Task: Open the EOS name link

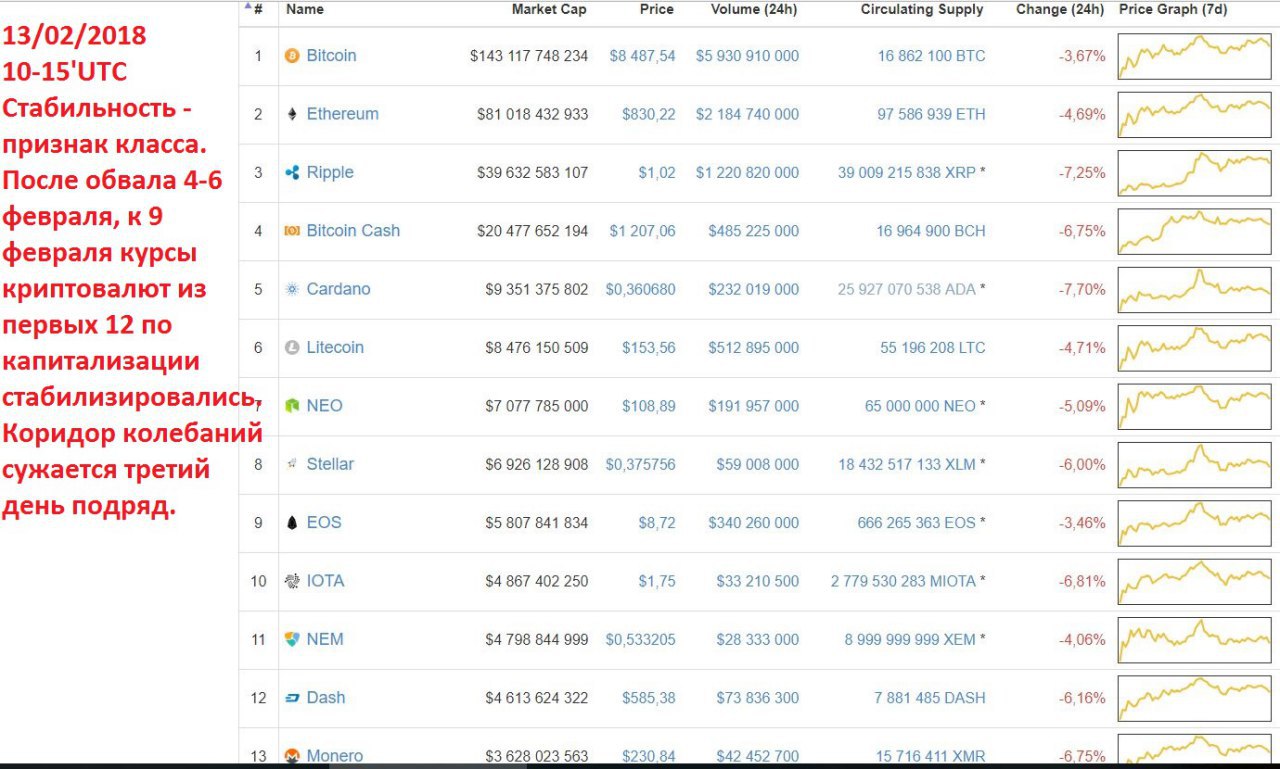Action: pyautogui.click(x=324, y=523)
